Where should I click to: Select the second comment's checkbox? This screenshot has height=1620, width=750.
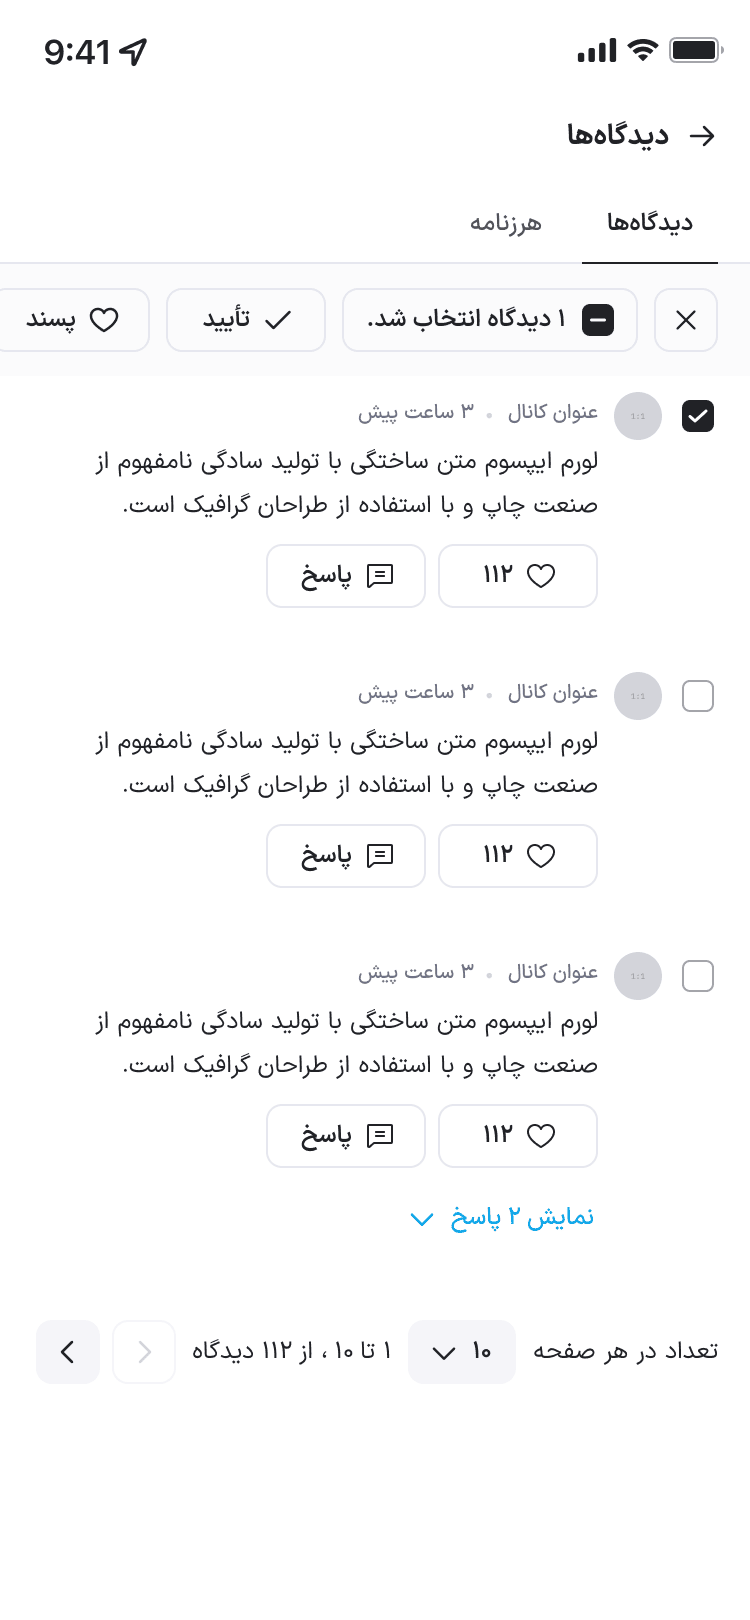click(x=698, y=696)
